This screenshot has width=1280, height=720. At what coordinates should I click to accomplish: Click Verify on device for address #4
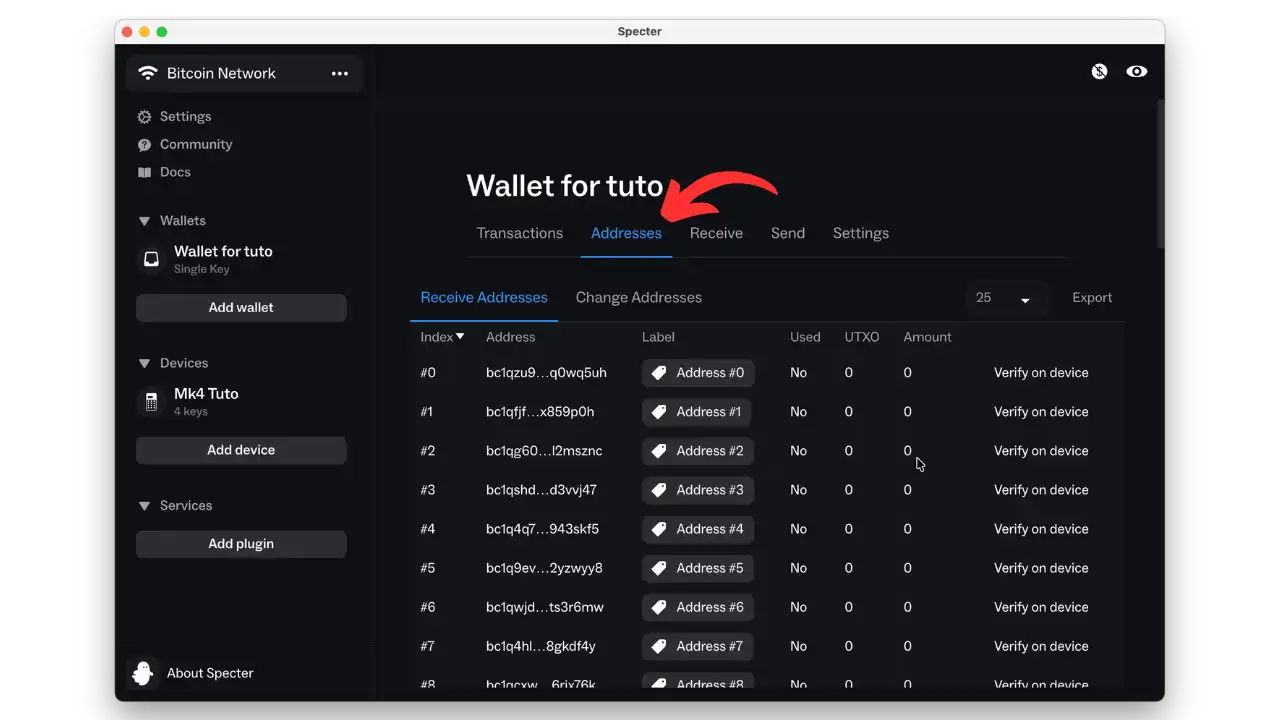[x=1041, y=529]
